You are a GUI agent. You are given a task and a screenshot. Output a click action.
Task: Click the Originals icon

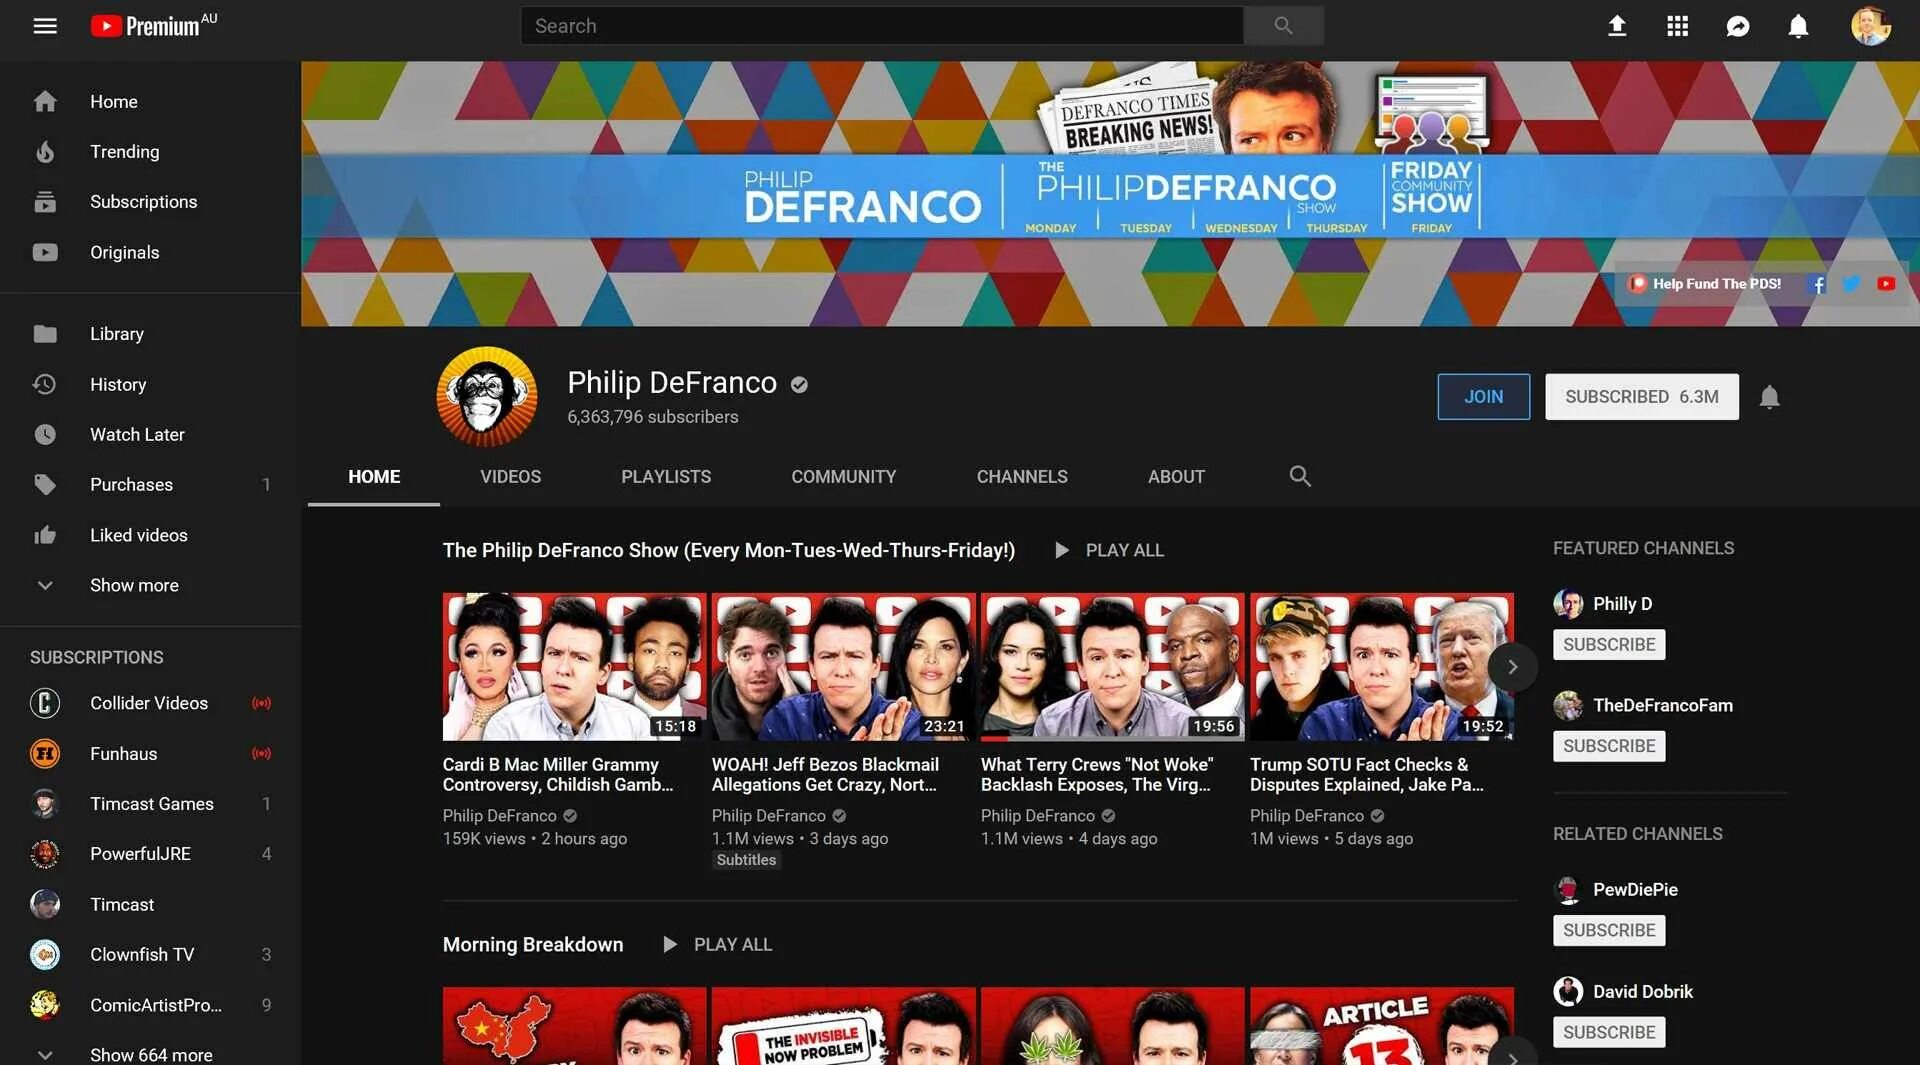click(45, 252)
